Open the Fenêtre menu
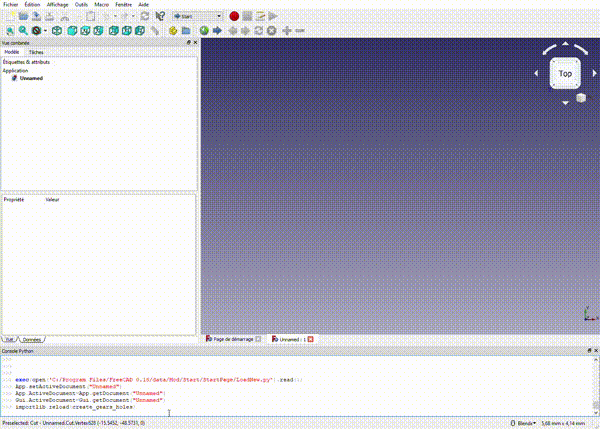The image size is (600, 429). pos(124,5)
